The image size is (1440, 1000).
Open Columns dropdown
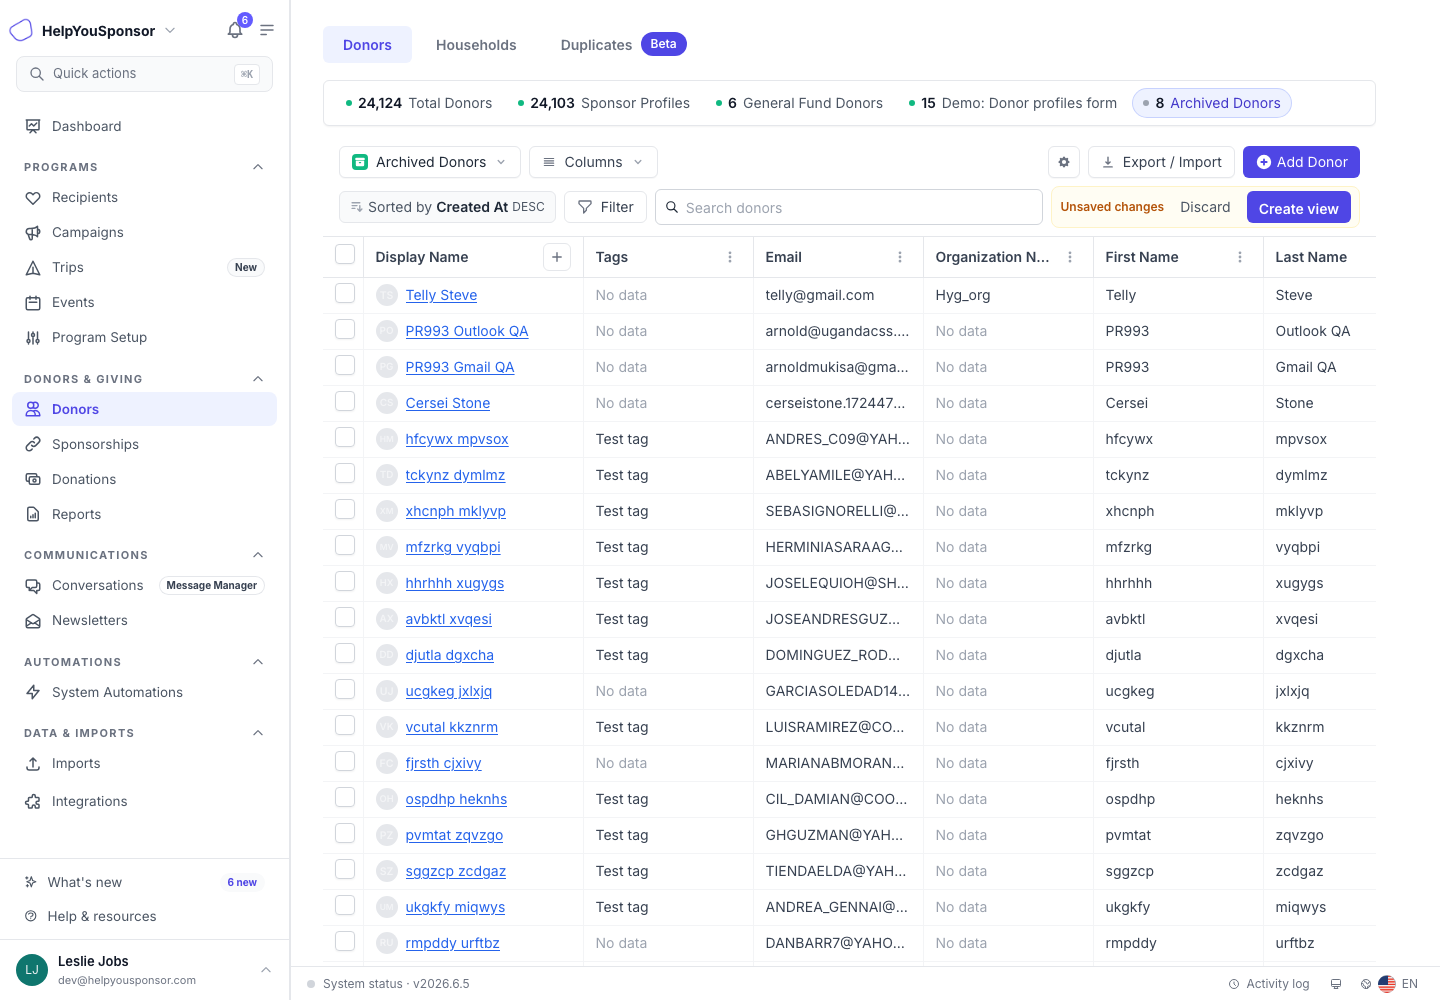pos(593,162)
